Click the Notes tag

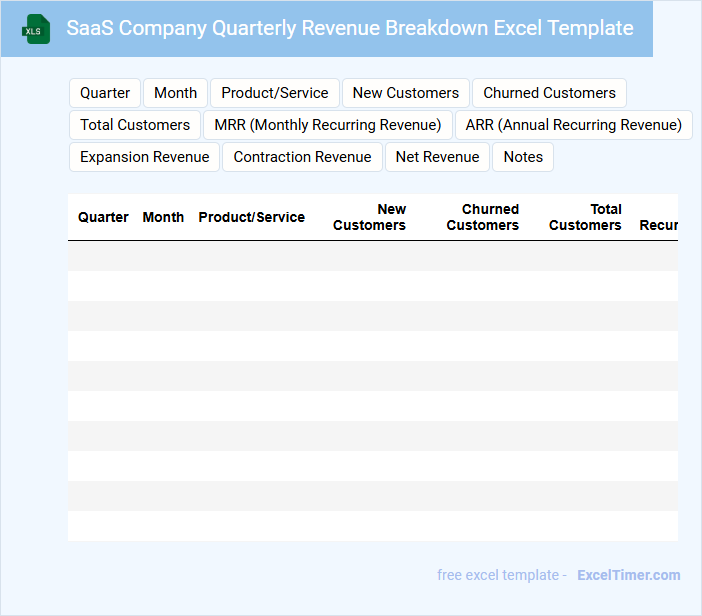pyautogui.click(x=523, y=157)
